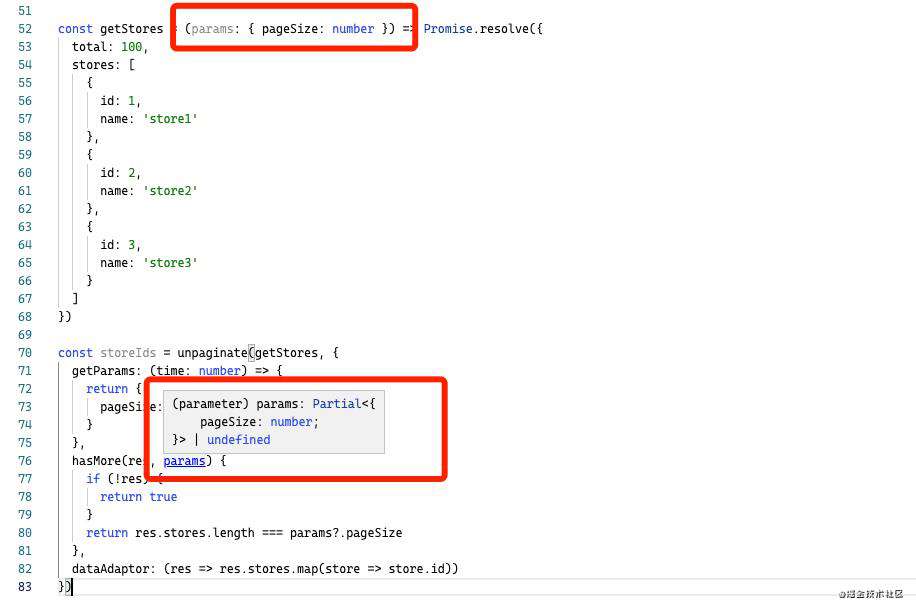Click the 'if (!res)' condition on line 77

coord(117,479)
